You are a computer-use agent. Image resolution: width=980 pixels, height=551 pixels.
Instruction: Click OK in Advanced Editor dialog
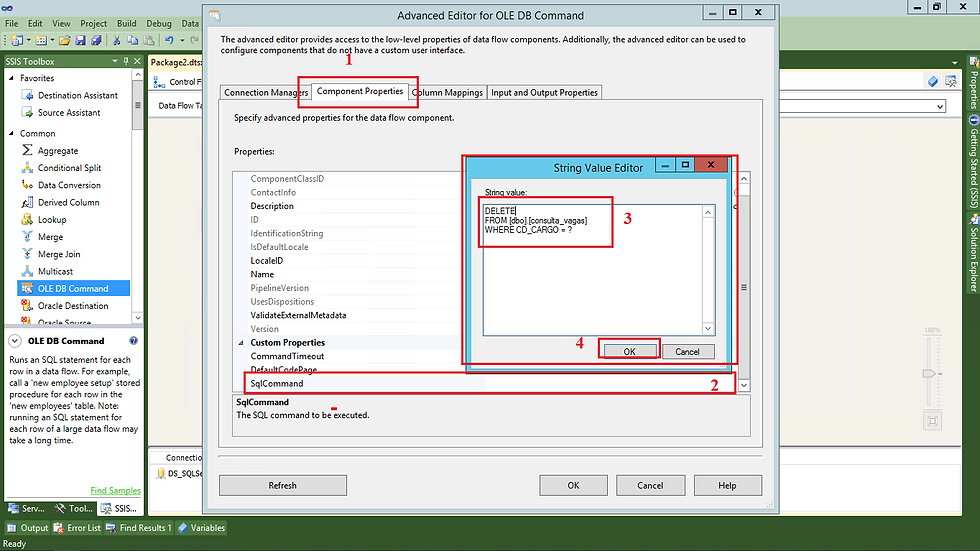click(573, 485)
